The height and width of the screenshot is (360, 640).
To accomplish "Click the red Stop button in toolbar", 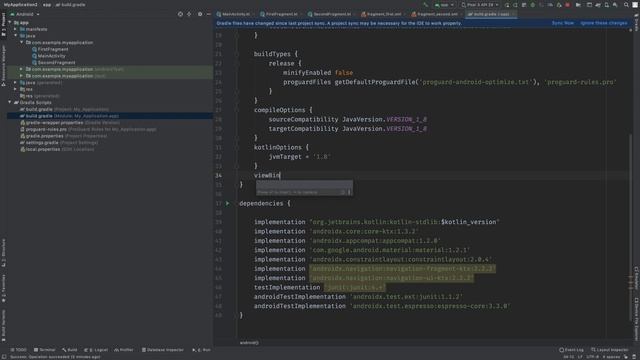I will click(567, 5).
